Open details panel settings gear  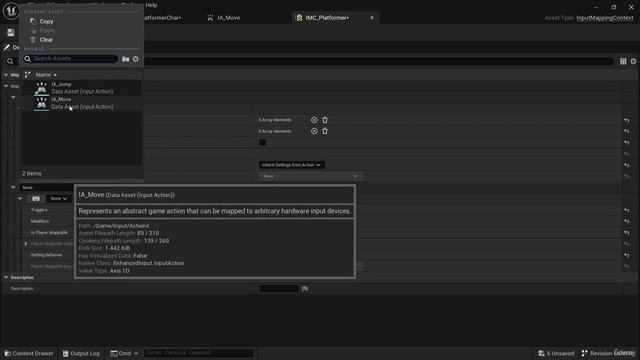click(633, 61)
